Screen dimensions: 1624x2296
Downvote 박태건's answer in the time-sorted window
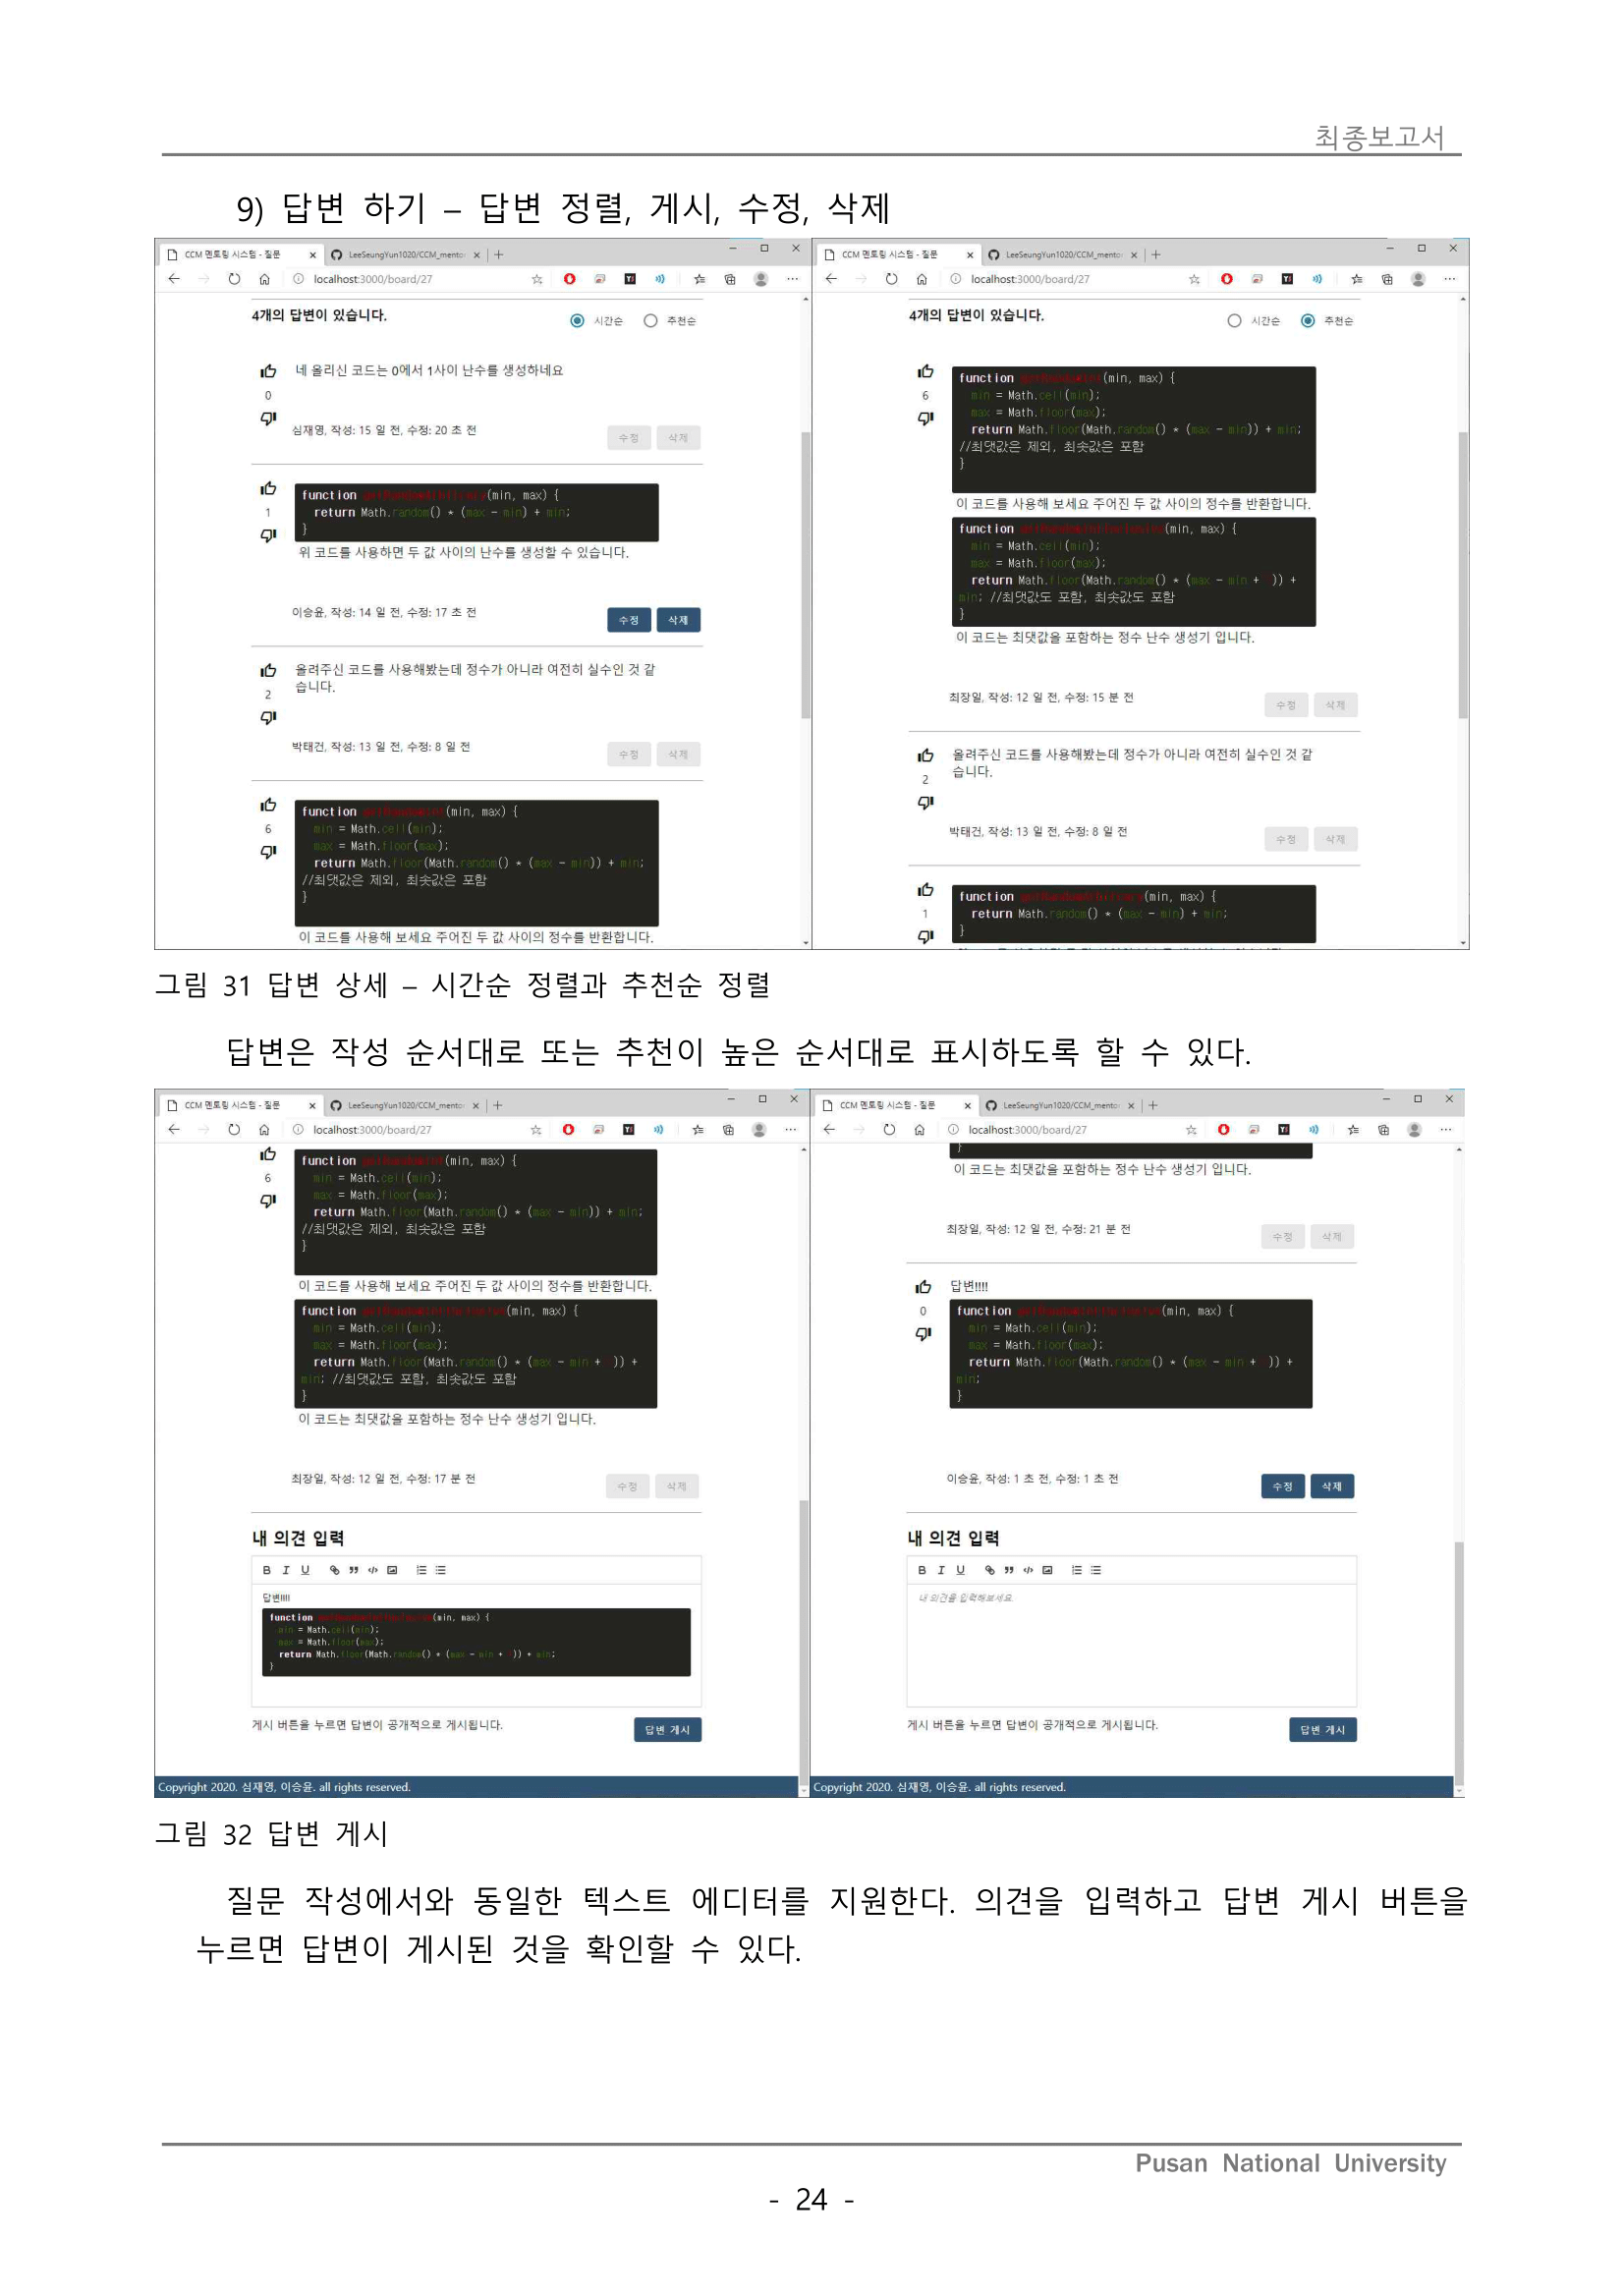click(268, 717)
